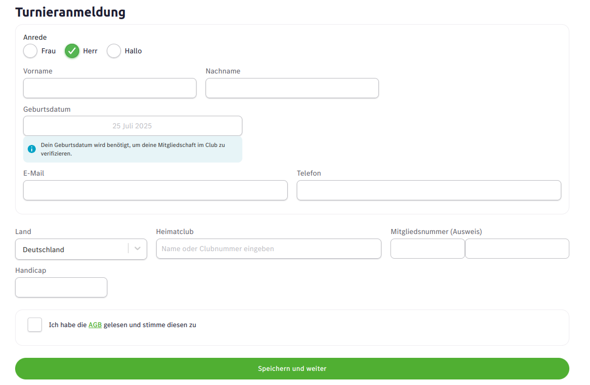Image resolution: width=590 pixels, height=385 pixels.
Task: Click the first Mitgliedsnummer input box
Action: pyautogui.click(x=427, y=249)
